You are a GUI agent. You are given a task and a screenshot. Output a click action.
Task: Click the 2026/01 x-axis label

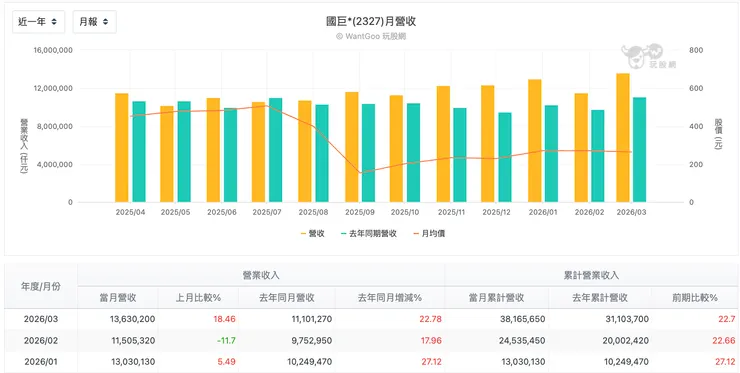point(543,212)
